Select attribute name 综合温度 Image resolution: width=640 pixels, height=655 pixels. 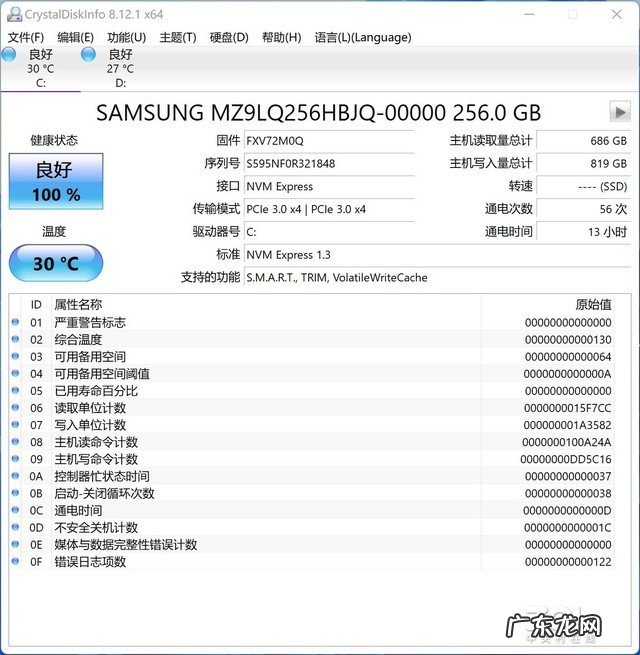click(78, 340)
